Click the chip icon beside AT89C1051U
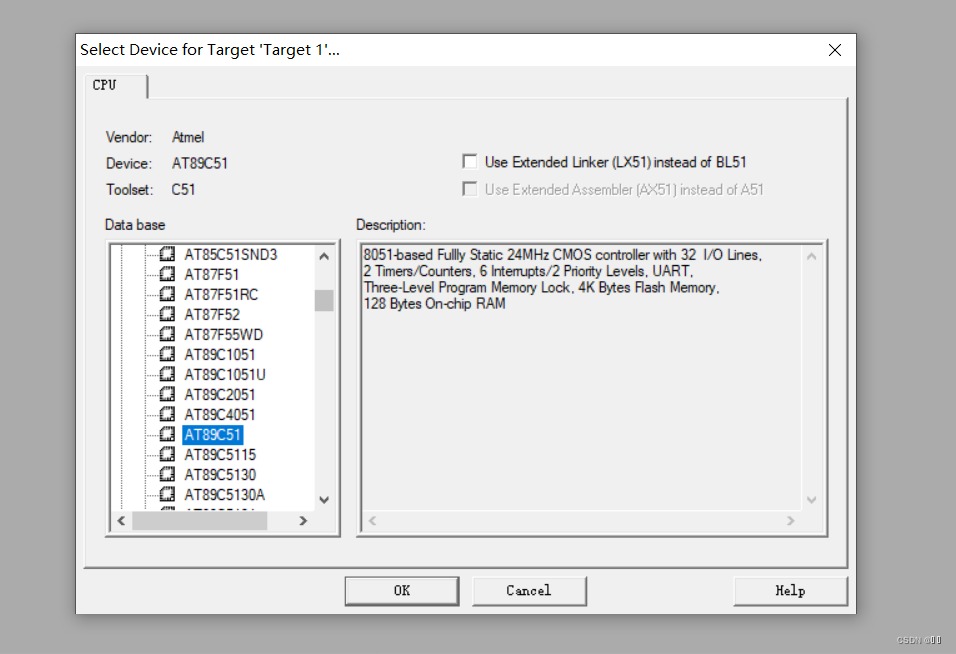This screenshot has width=956, height=654. [167, 374]
